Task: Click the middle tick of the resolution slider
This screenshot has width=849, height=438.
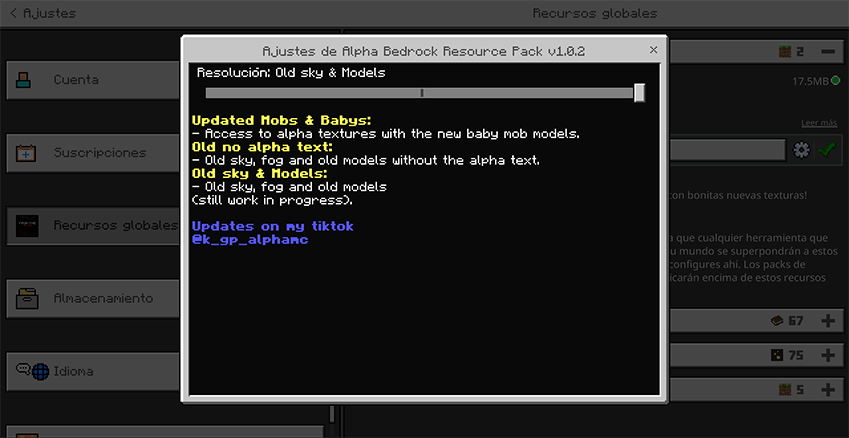Action: click(422, 93)
